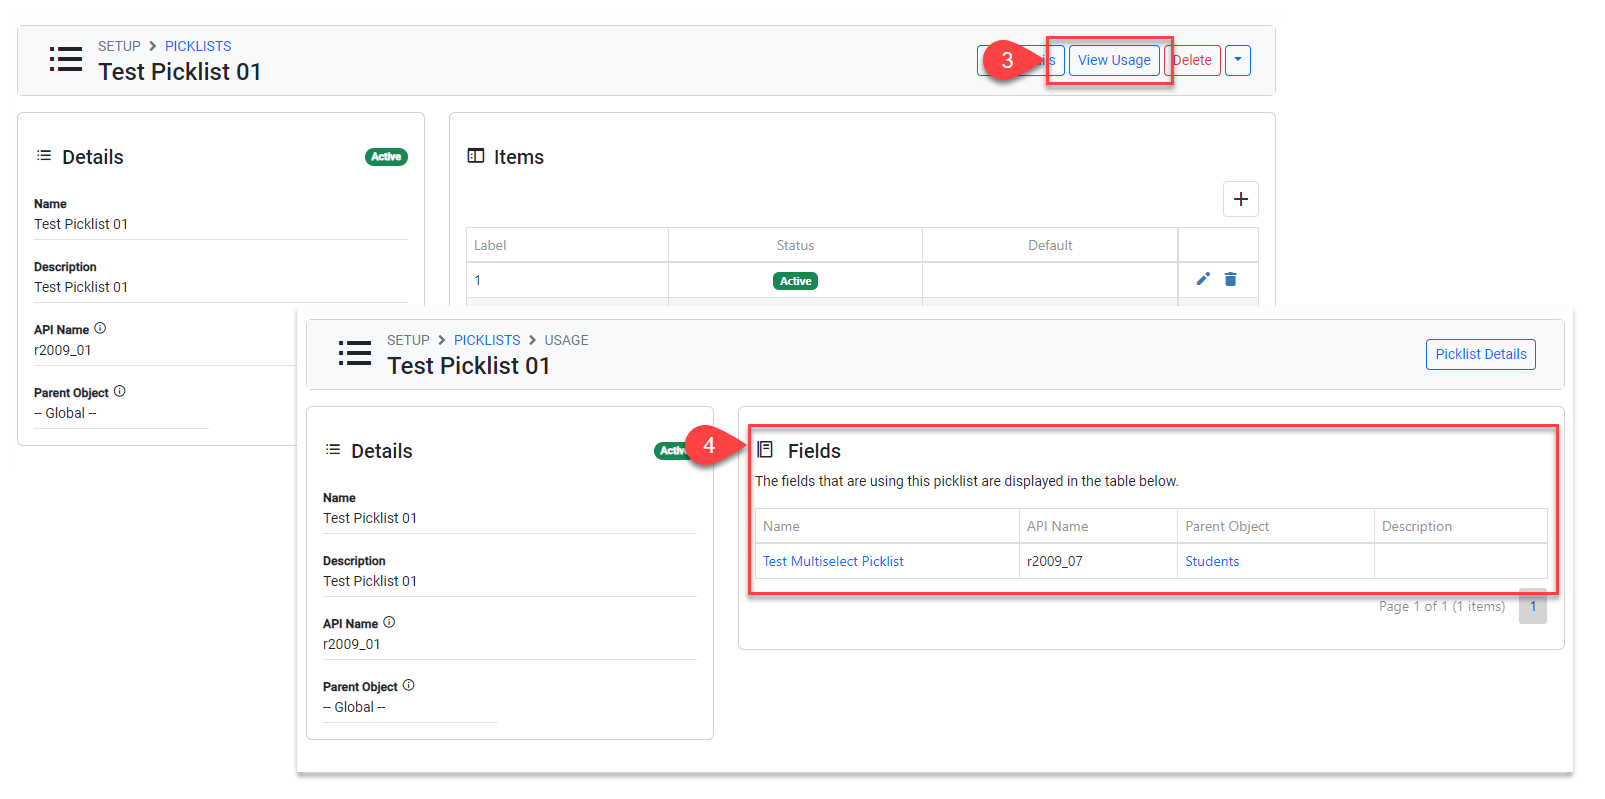Image resolution: width=1605 pixels, height=799 pixels.
Task: Open the Test Multiselect Picklist link
Action: click(833, 561)
